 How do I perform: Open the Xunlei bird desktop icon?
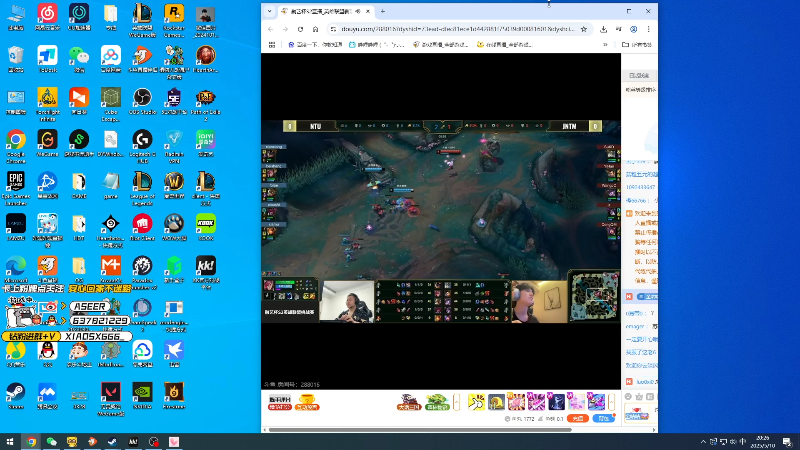(x=174, y=354)
